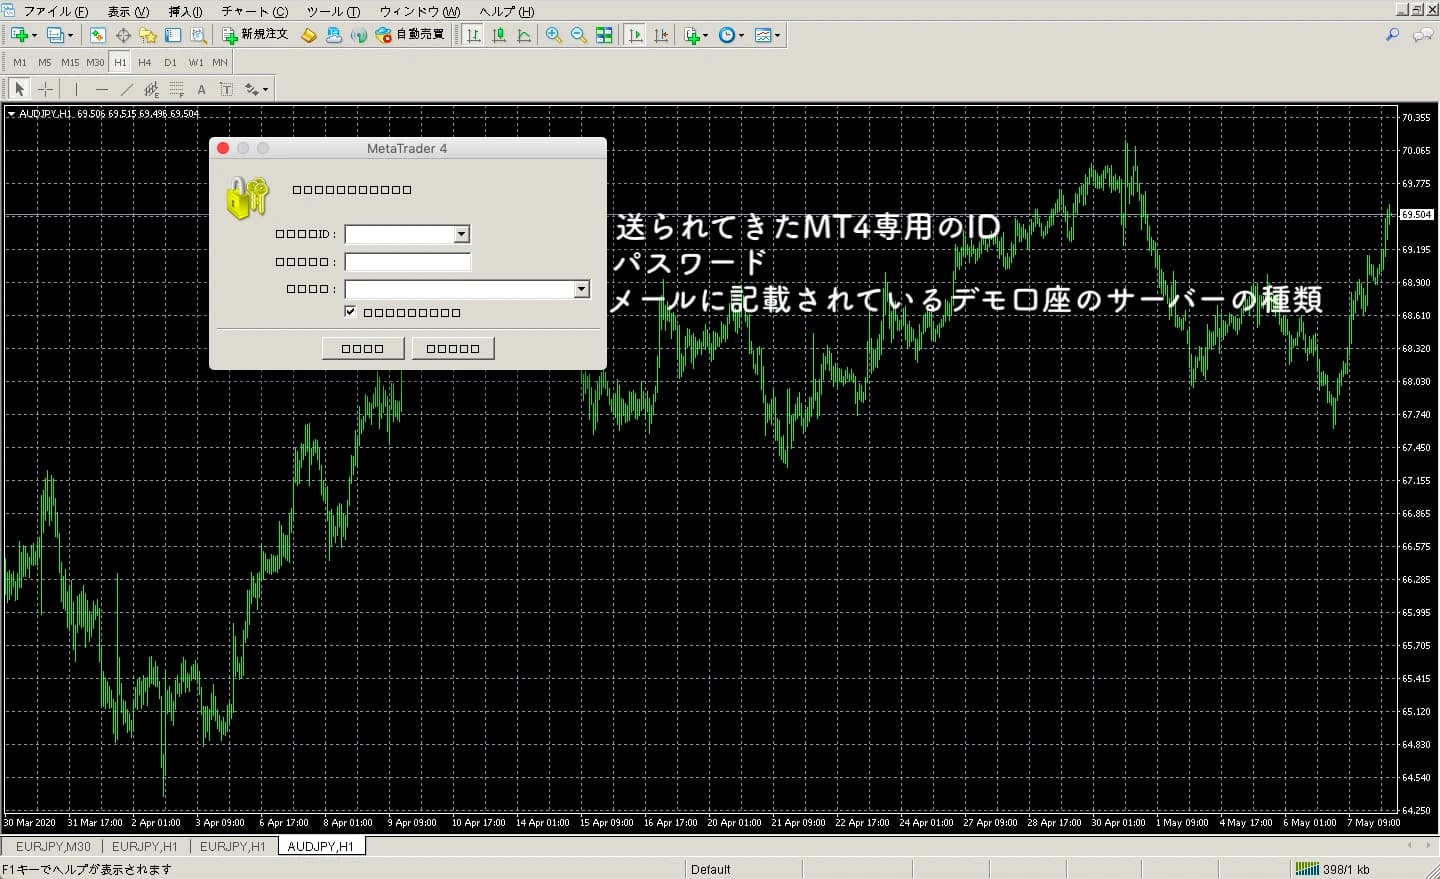Toggle the 自動売買 auto trading button

410,35
